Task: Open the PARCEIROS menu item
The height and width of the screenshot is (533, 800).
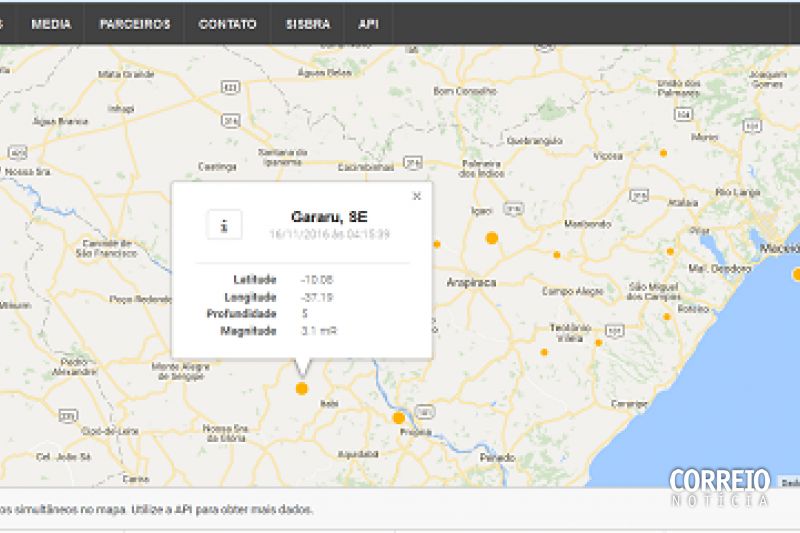Action: point(135,24)
